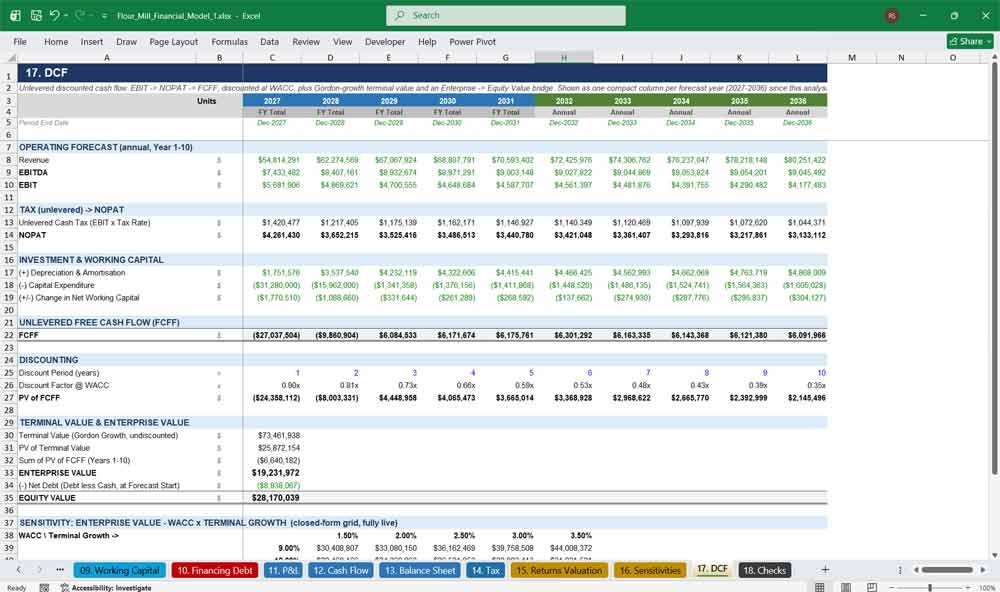Undo the last action
Image resolution: width=1000 pixels, height=592 pixels.
point(54,15)
